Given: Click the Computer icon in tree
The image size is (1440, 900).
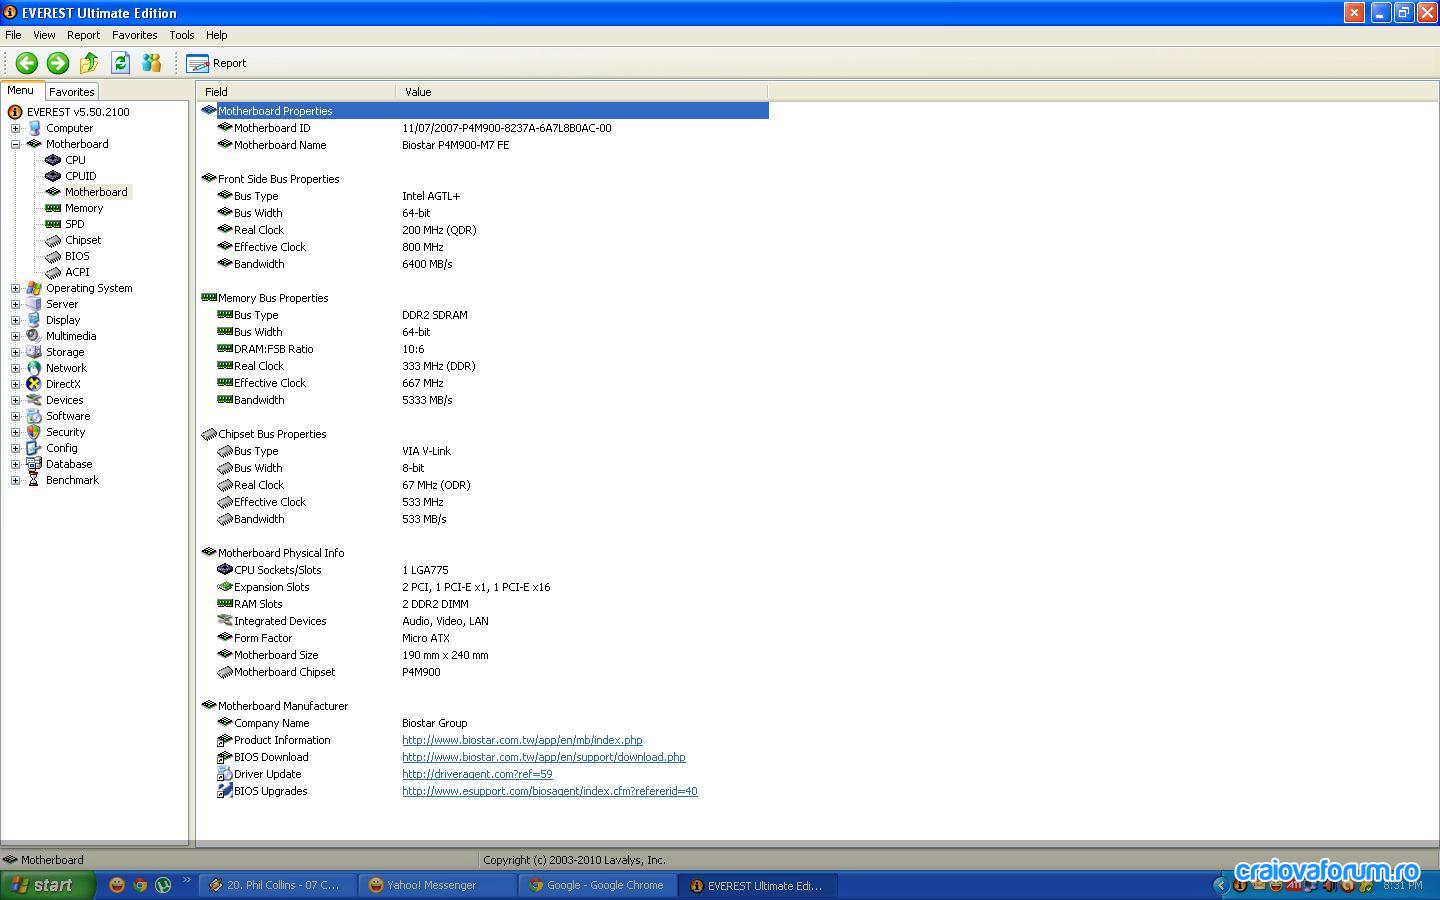Looking at the screenshot, I should click(34, 128).
